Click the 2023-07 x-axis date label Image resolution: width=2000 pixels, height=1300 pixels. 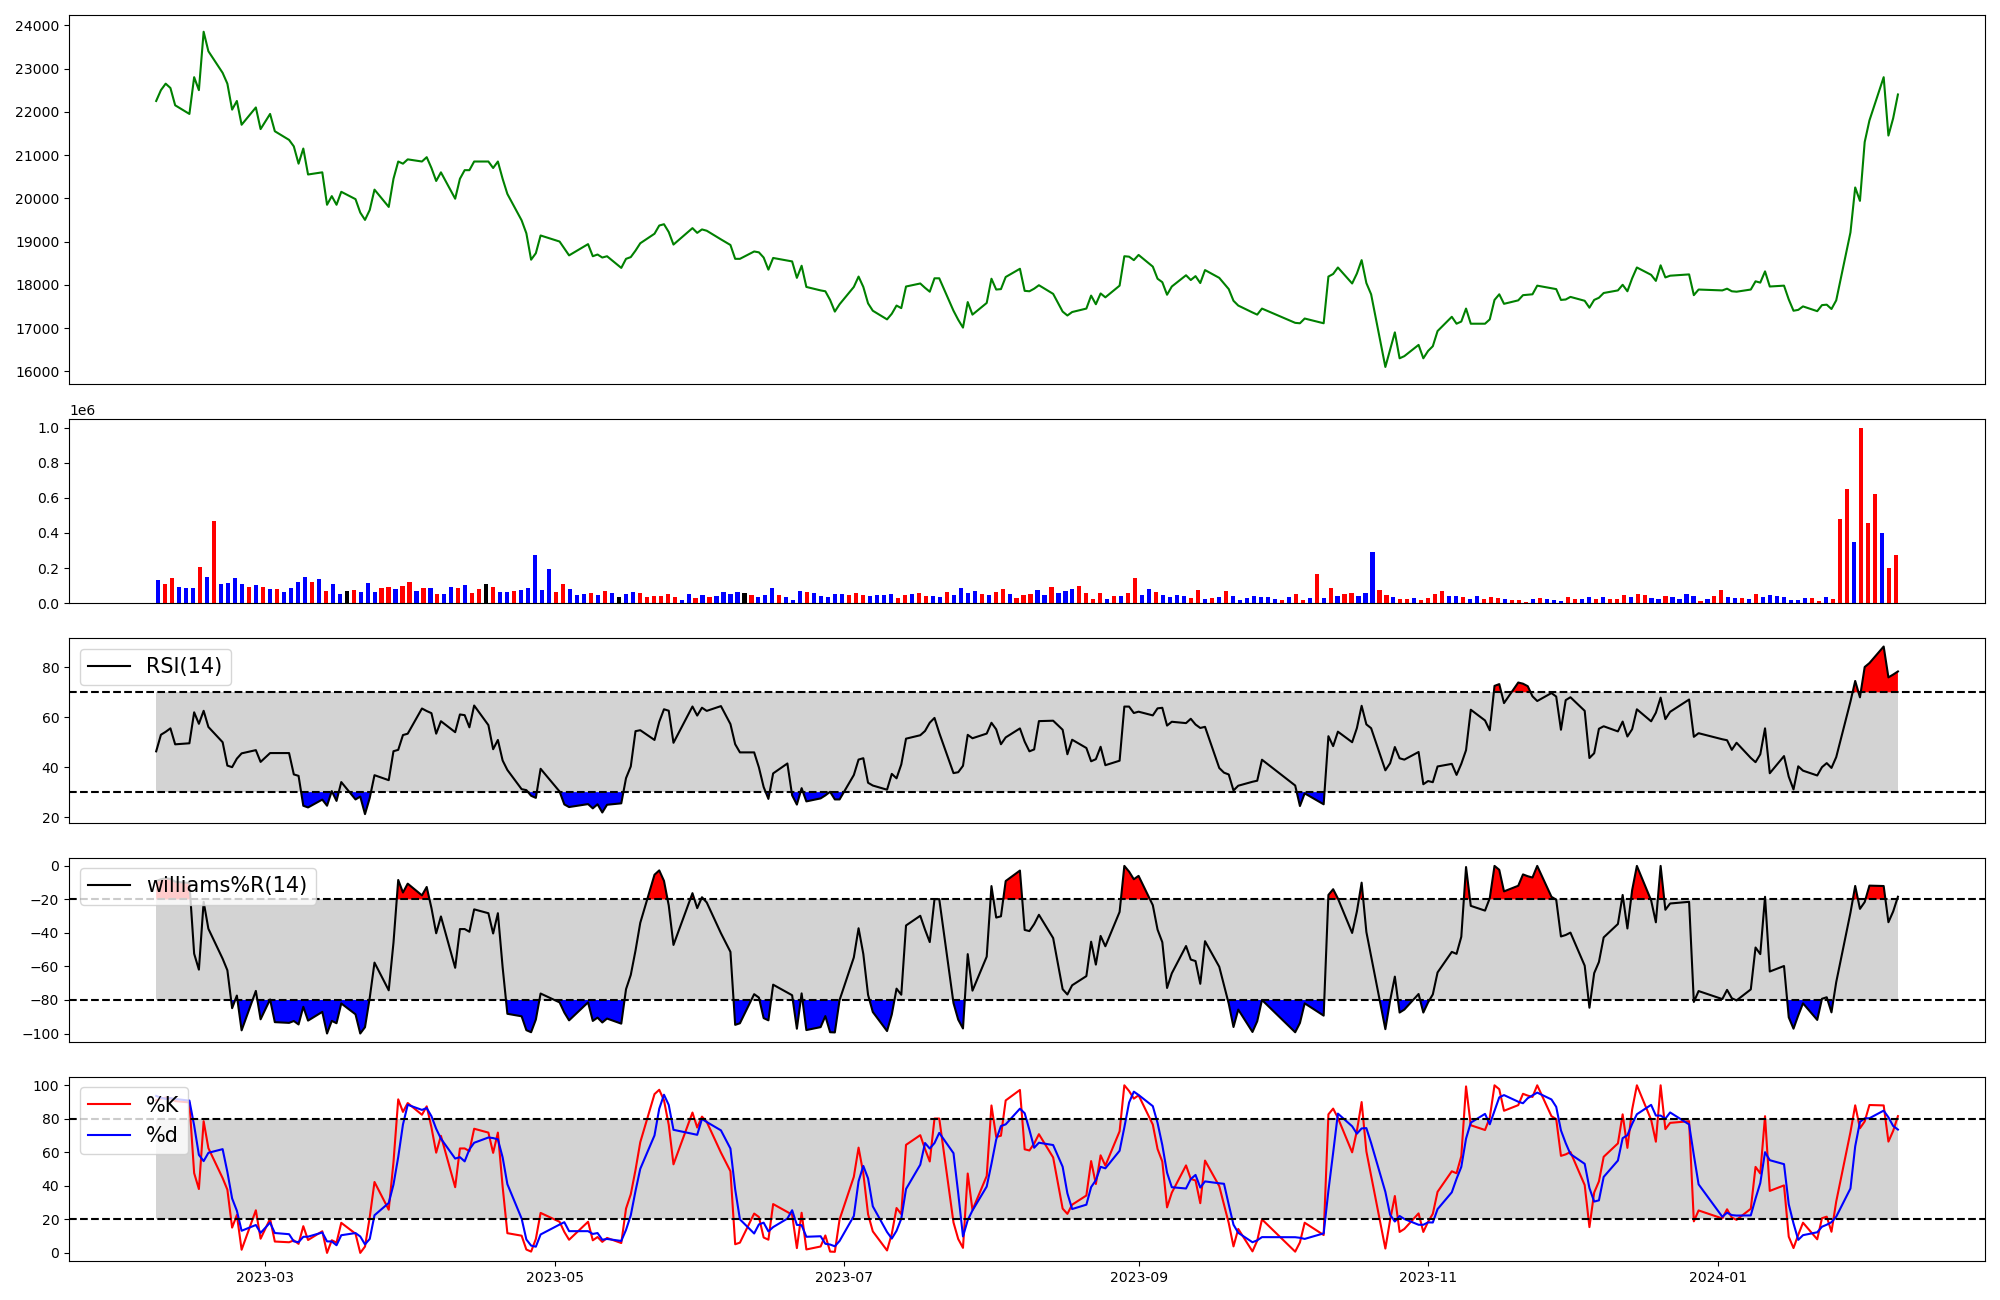844,1277
